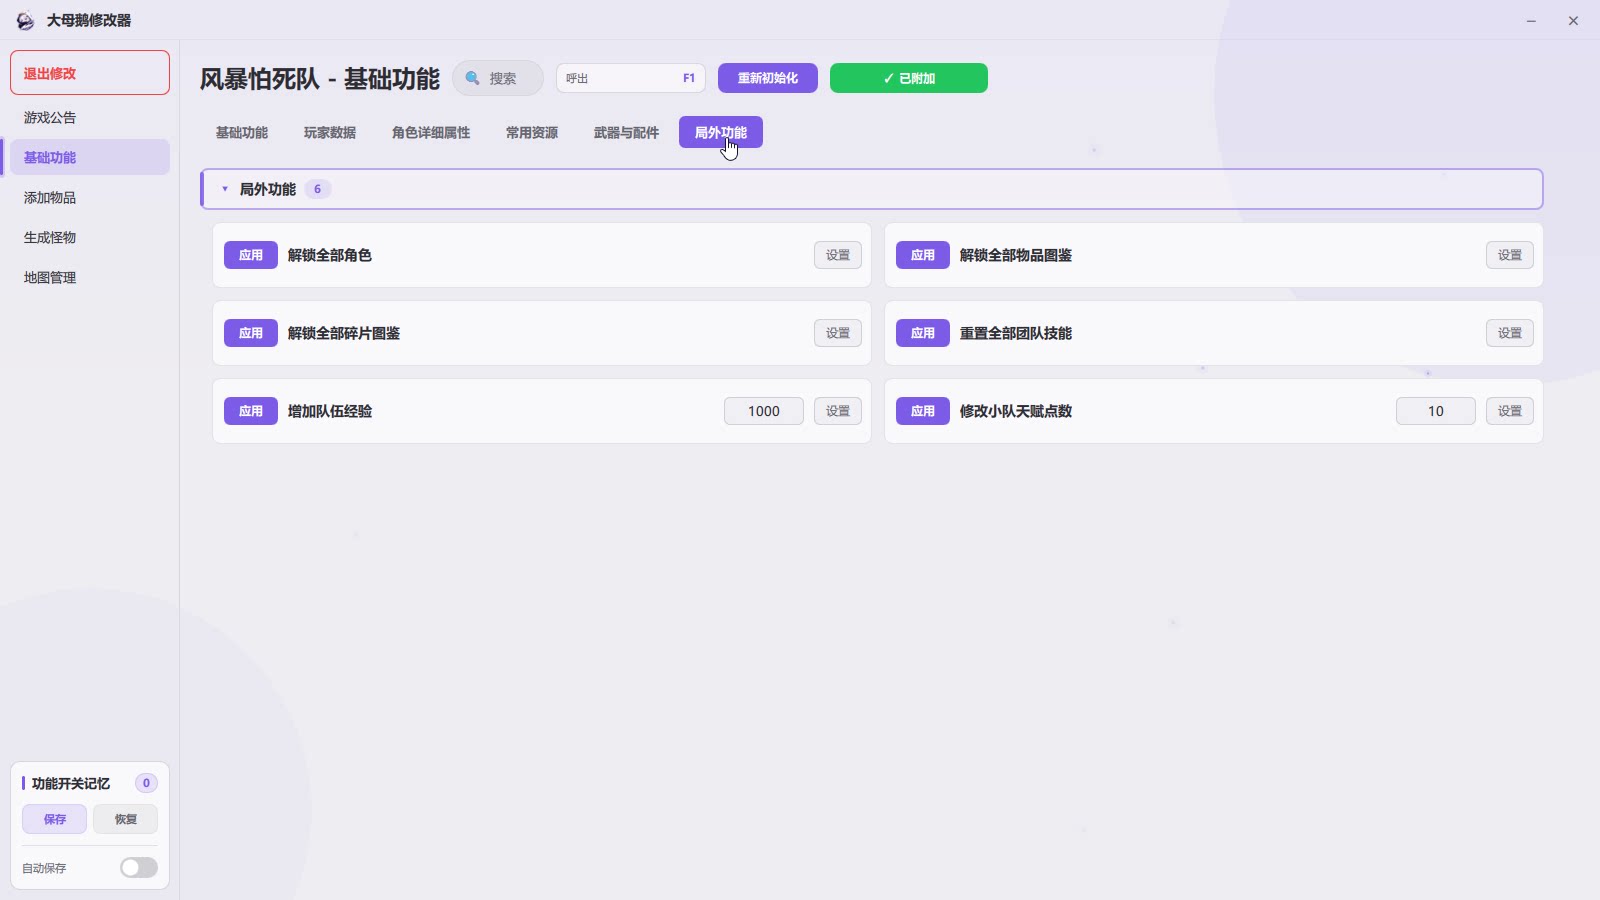Go to the 常用资源 tab
The width and height of the screenshot is (1600, 900).
coord(532,133)
